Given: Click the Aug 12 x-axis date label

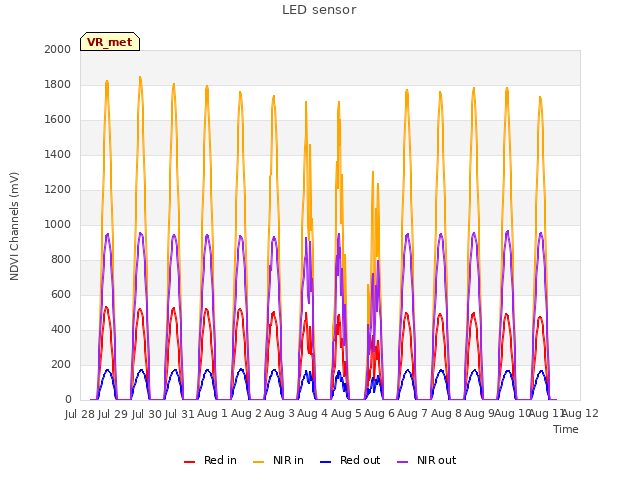Looking at the screenshot, I should tap(581, 414).
